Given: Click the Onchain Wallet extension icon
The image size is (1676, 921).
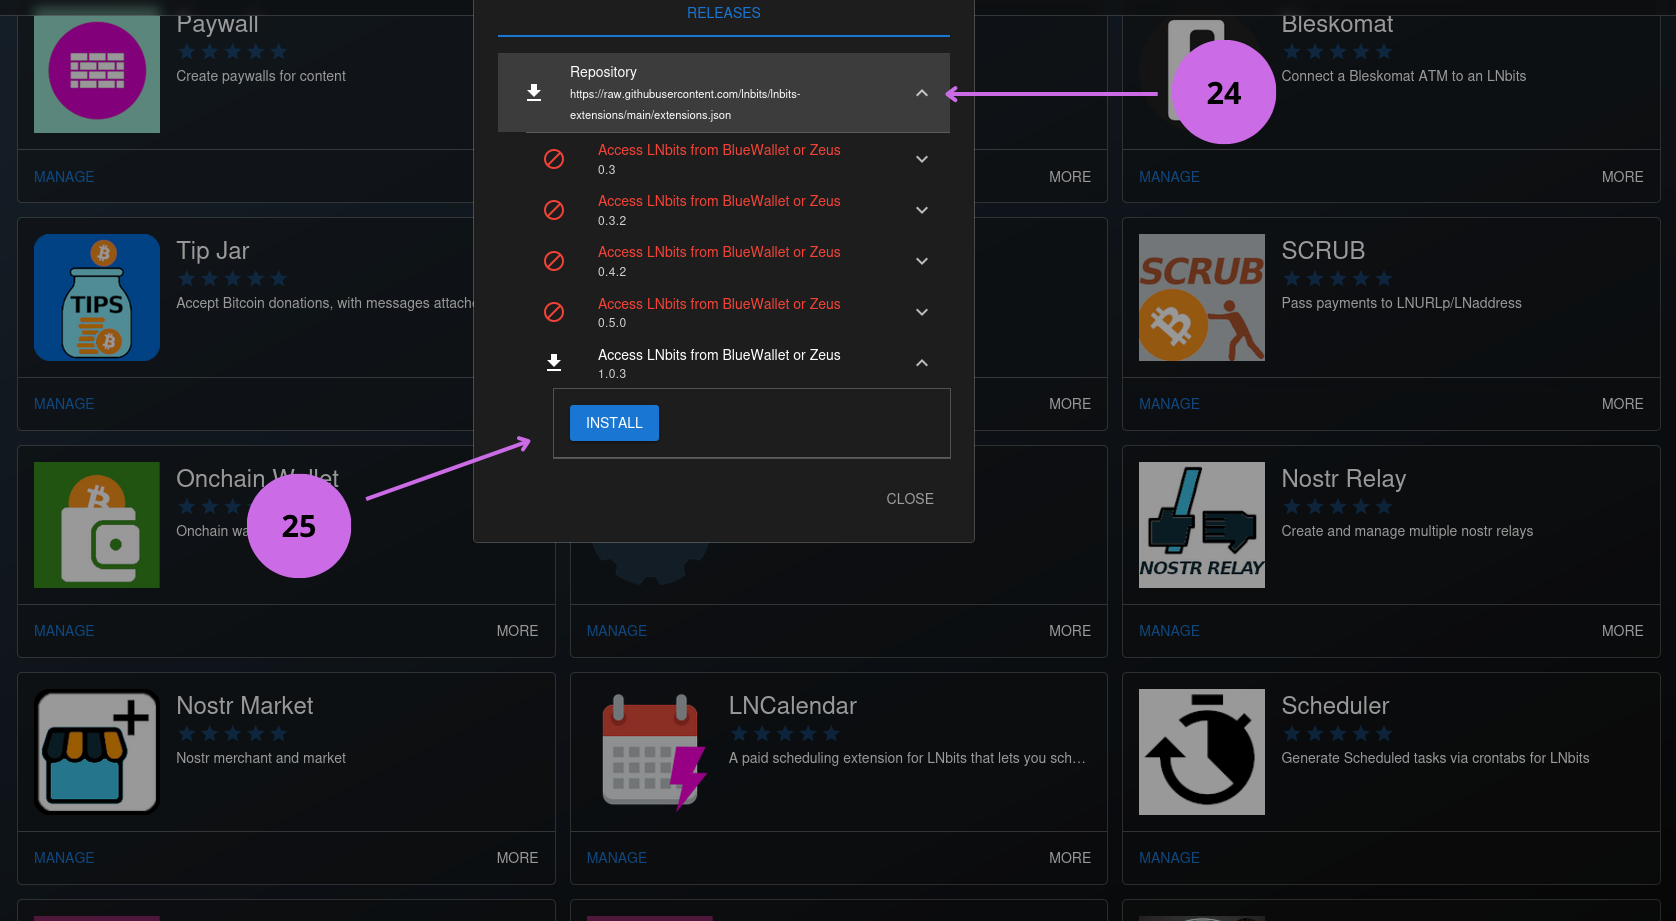Looking at the screenshot, I should click(97, 525).
